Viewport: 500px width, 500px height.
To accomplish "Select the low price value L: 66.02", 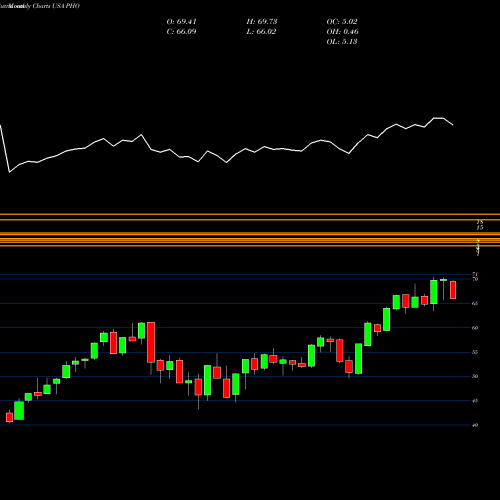I will [261, 32].
